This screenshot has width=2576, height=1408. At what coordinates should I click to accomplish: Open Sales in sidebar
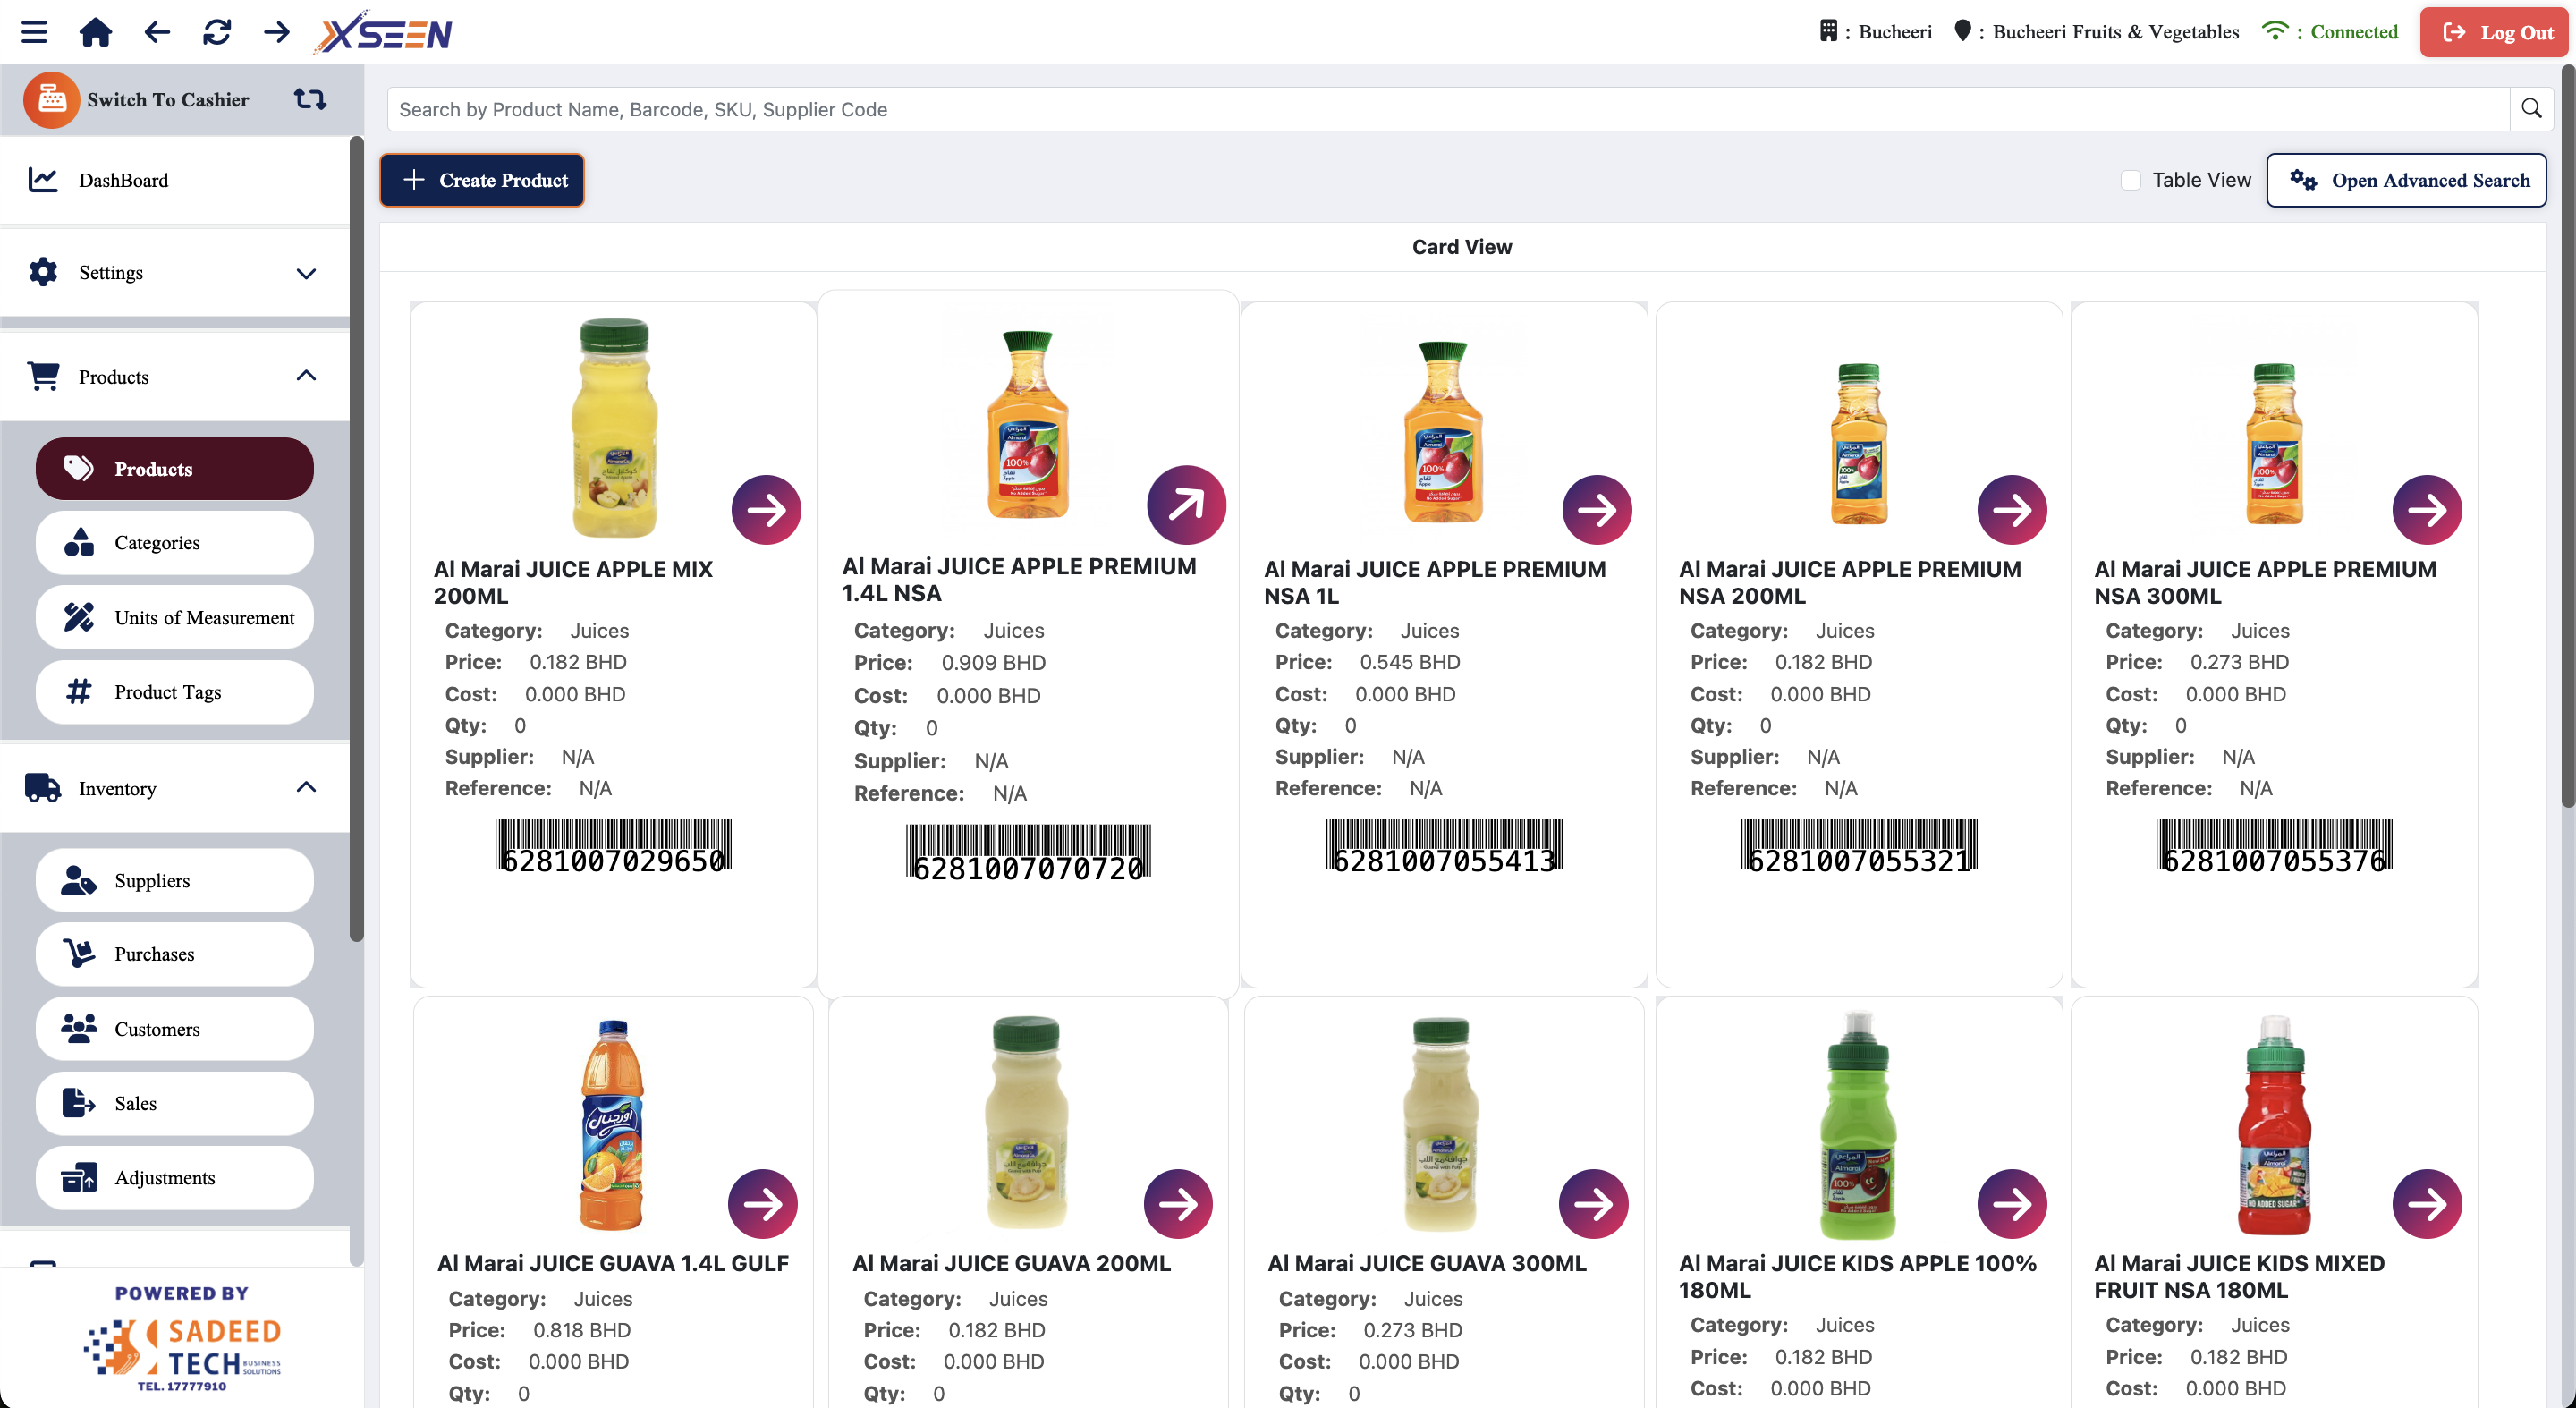175,1103
